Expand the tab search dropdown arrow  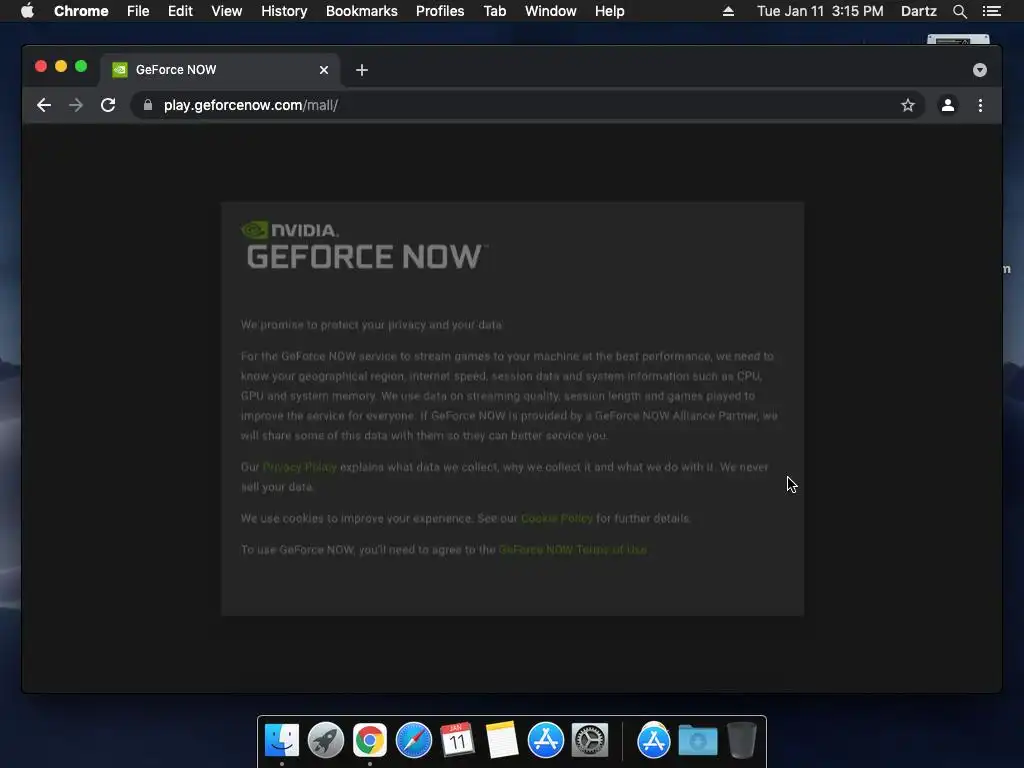(980, 70)
